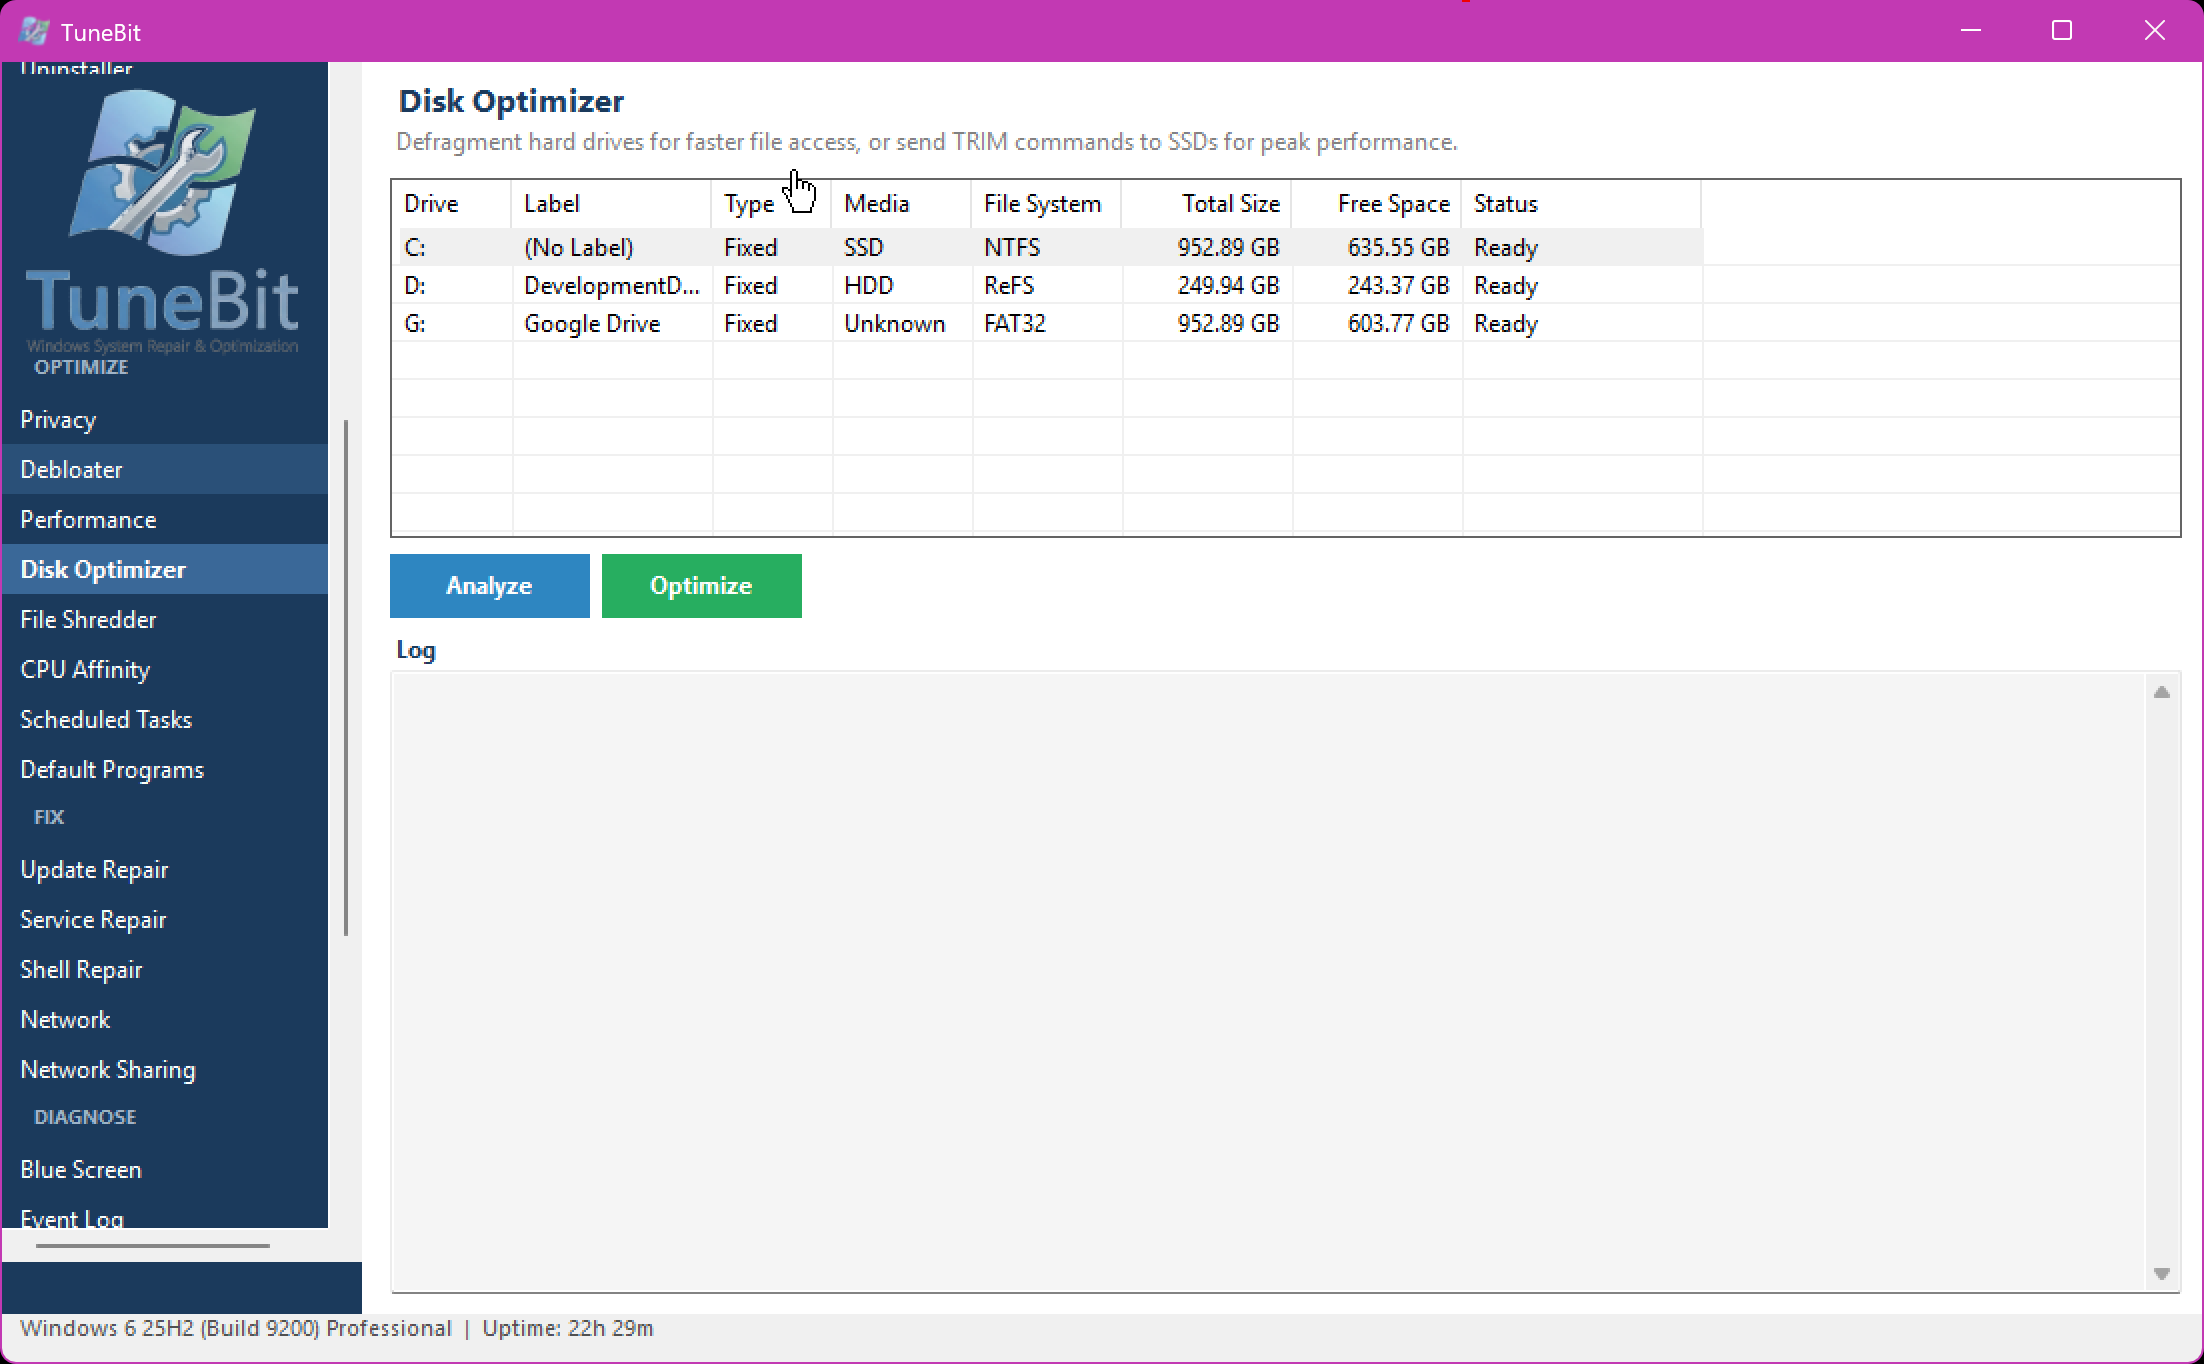This screenshot has height=1364, width=2204.
Task: Click the Analyze button
Action: click(489, 586)
